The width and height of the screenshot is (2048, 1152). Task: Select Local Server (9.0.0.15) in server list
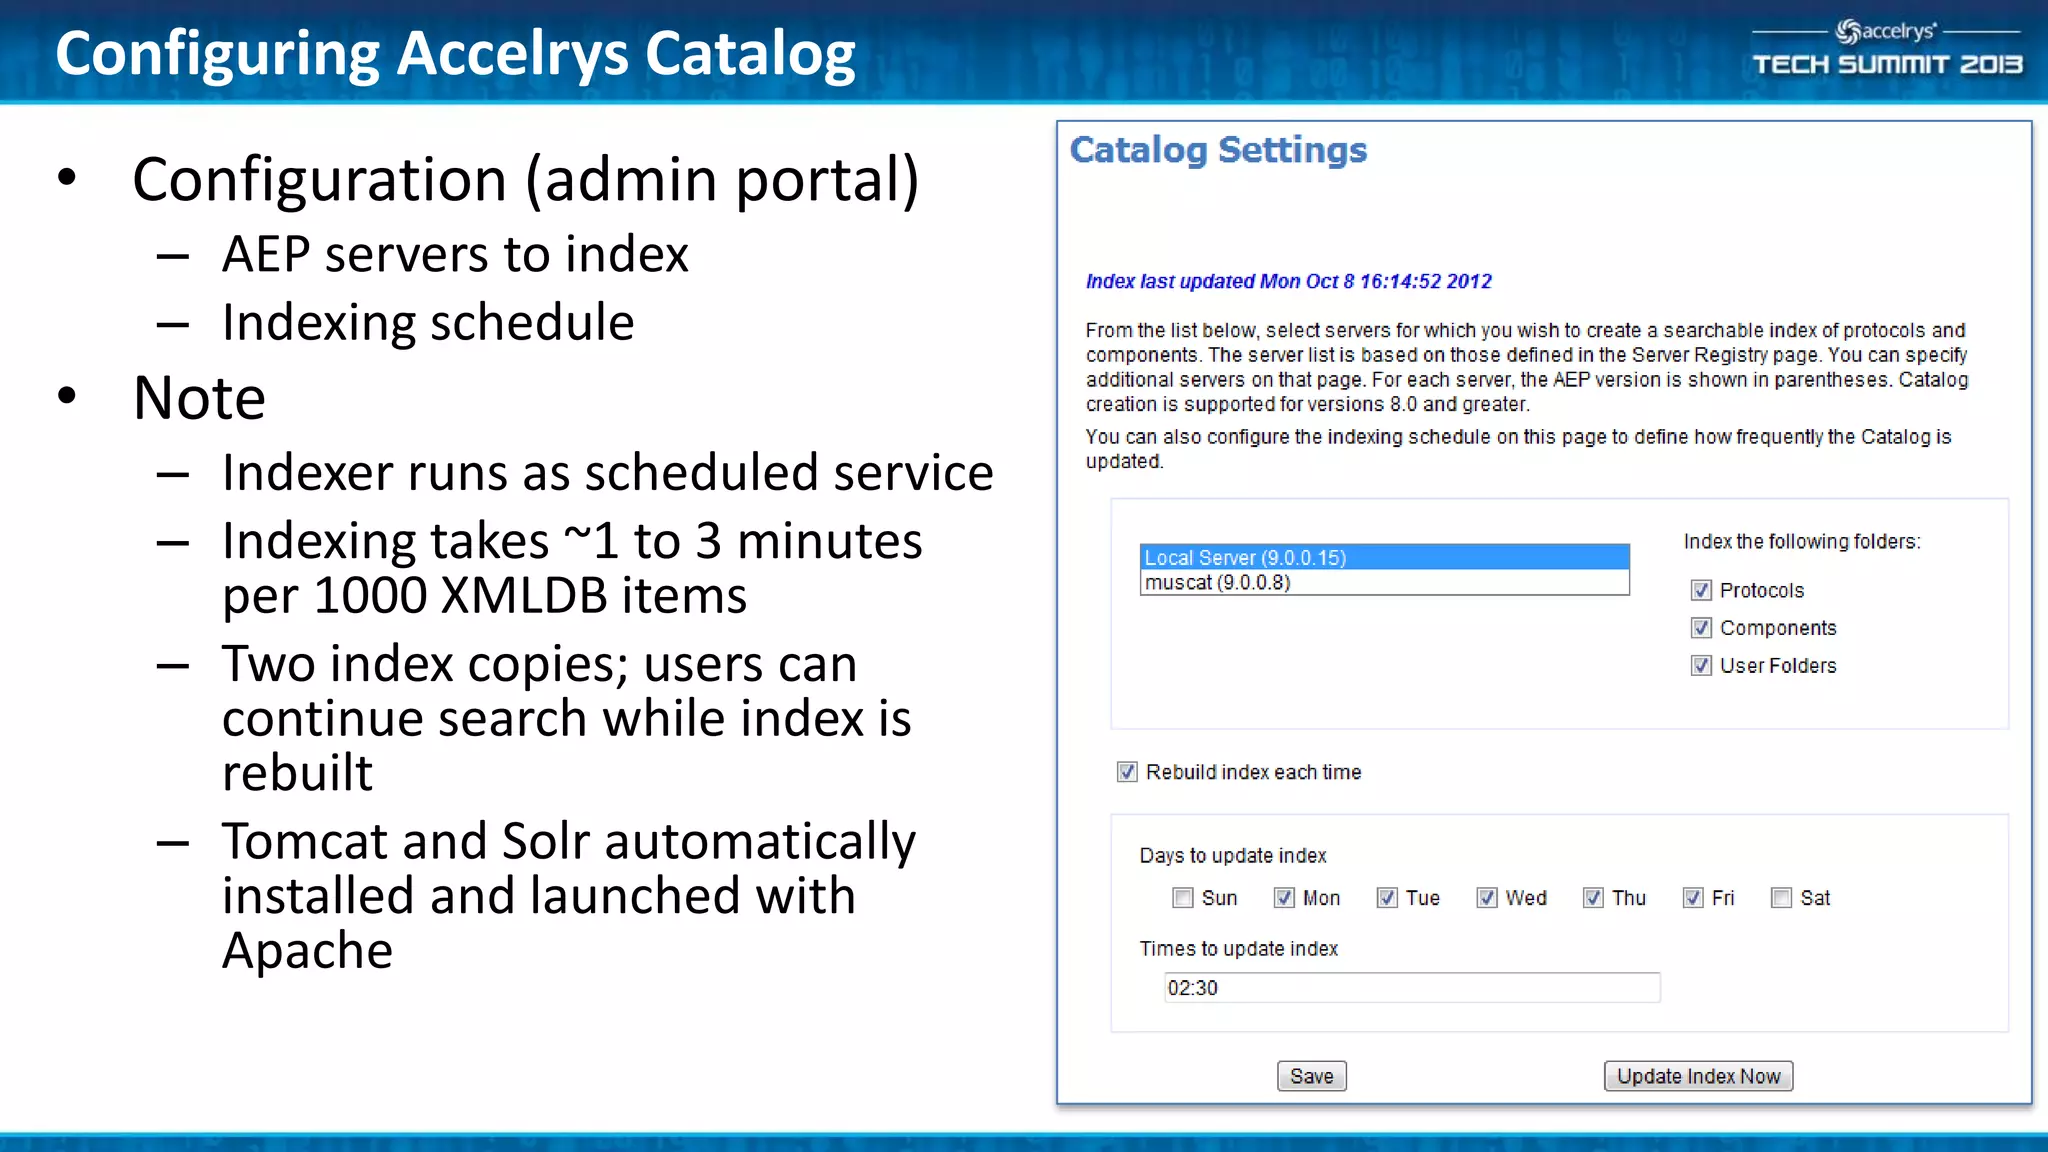pyautogui.click(x=1384, y=557)
